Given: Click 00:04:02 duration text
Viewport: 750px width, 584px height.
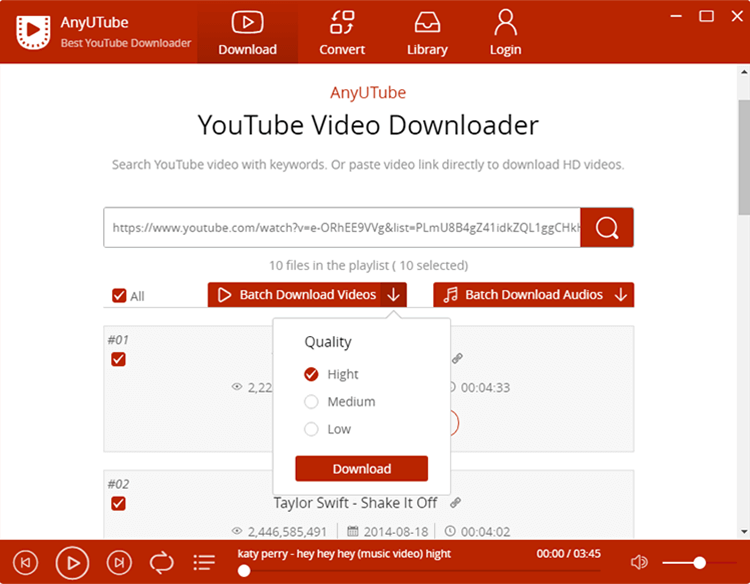Looking at the screenshot, I should [x=485, y=531].
